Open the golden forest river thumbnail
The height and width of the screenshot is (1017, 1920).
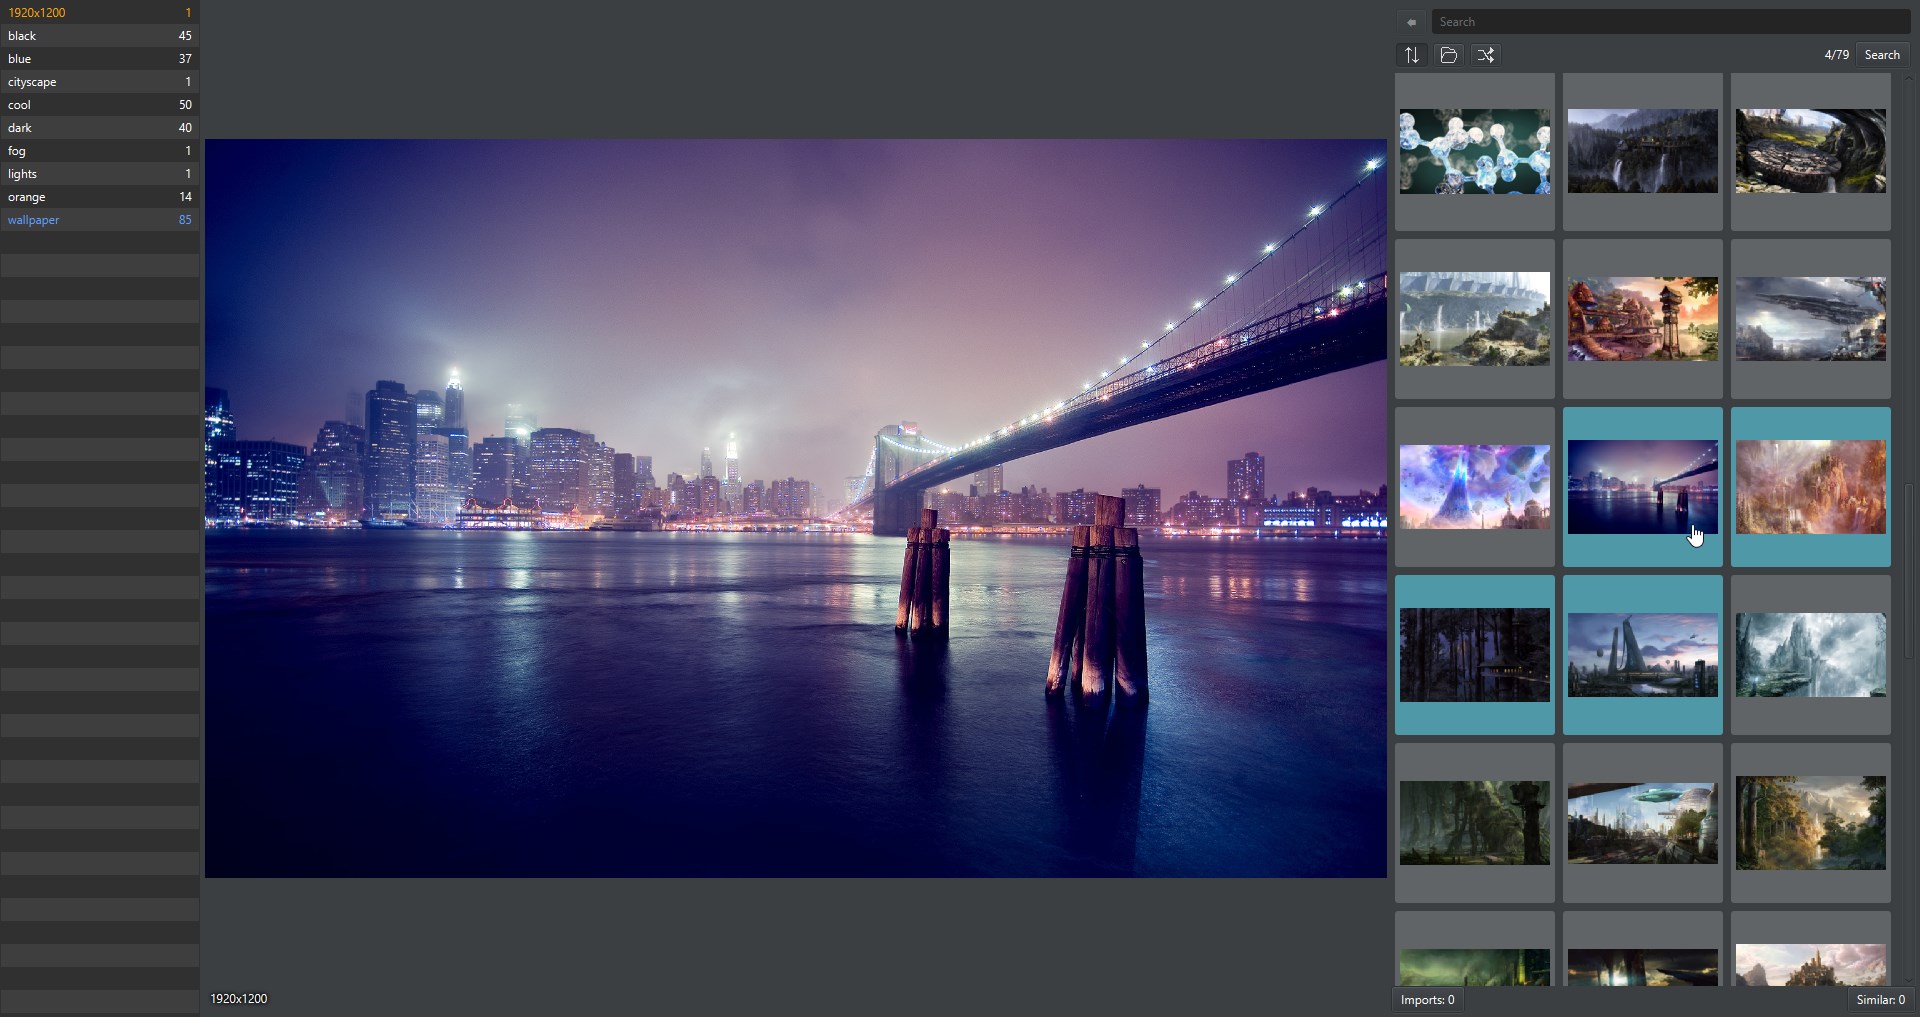pyautogui.click(x=1811, y=823)
